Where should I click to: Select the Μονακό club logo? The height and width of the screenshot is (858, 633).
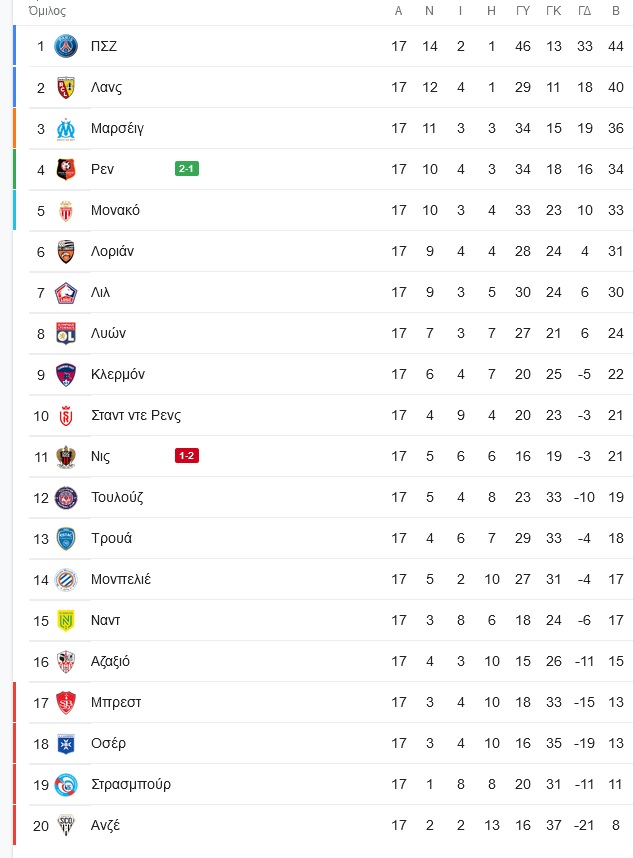click(66, 210)
